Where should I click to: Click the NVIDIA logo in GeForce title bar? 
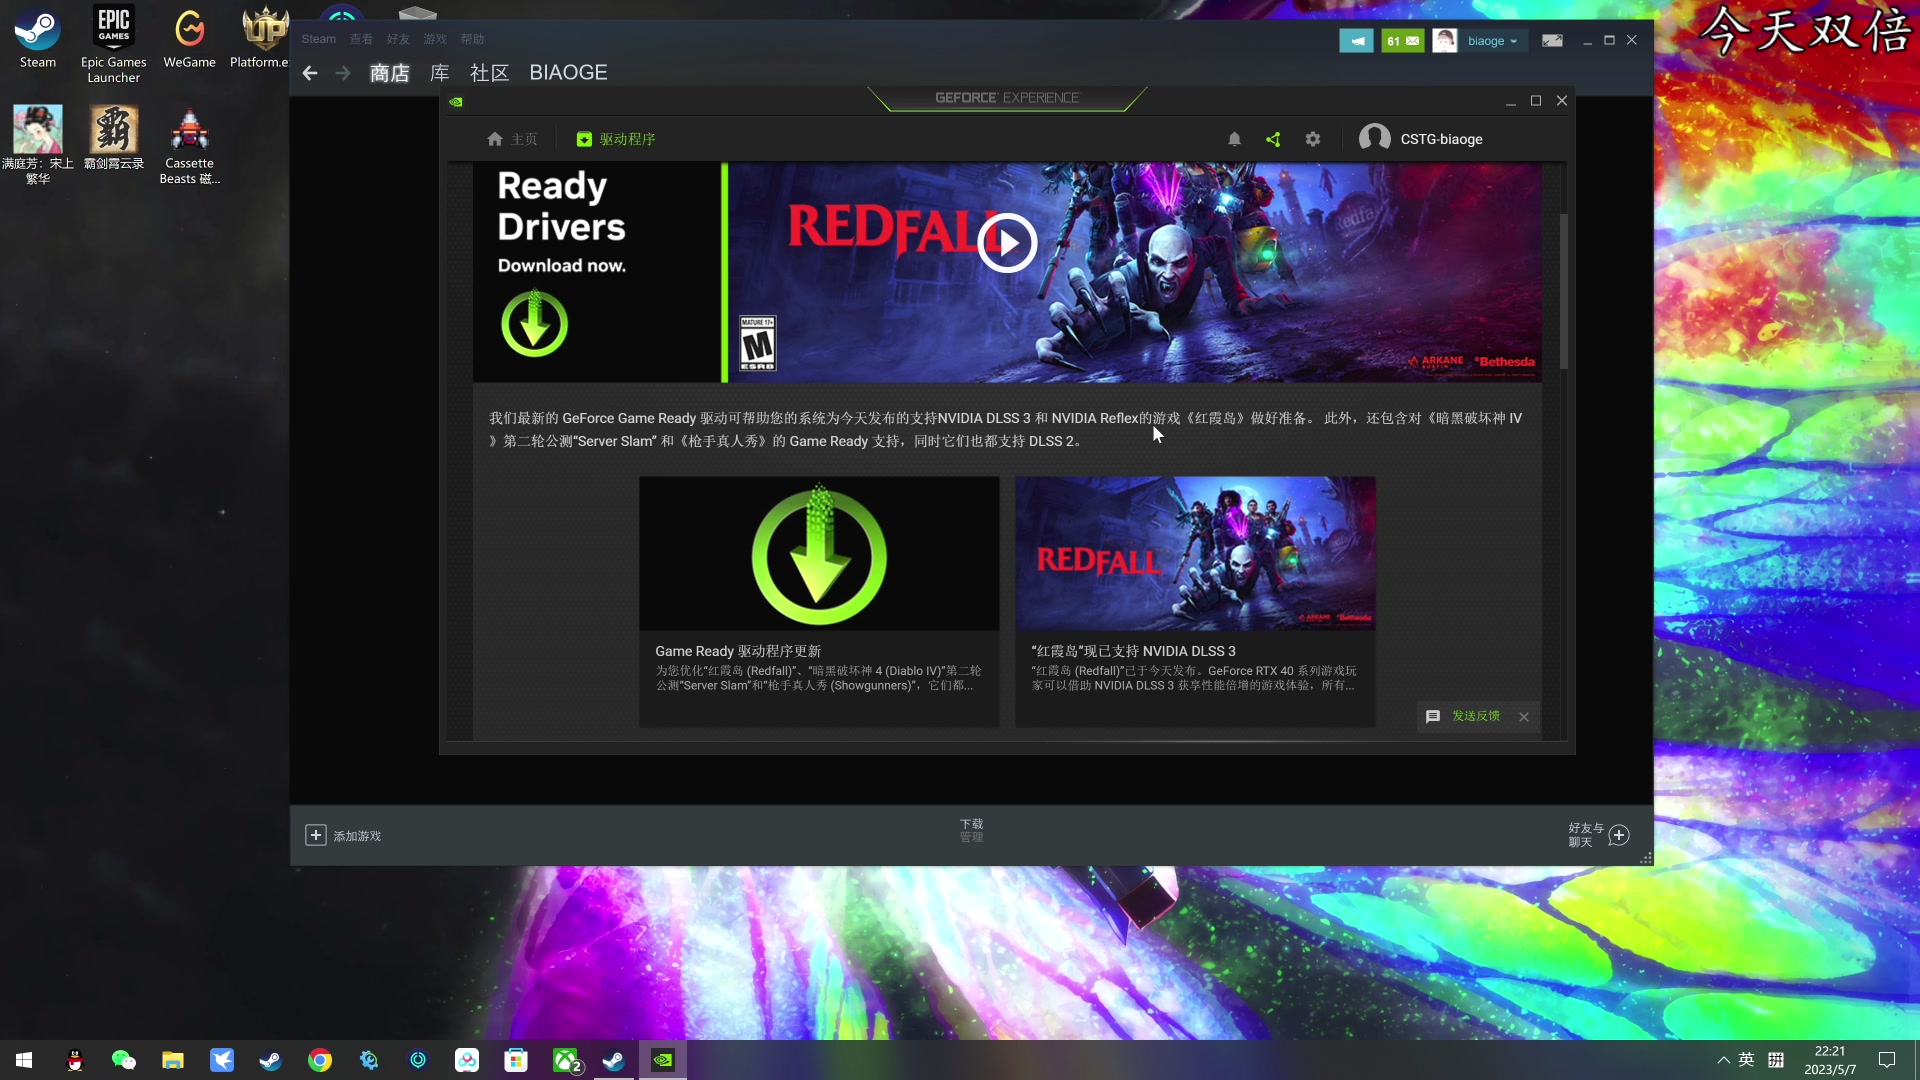pos(456,101)
